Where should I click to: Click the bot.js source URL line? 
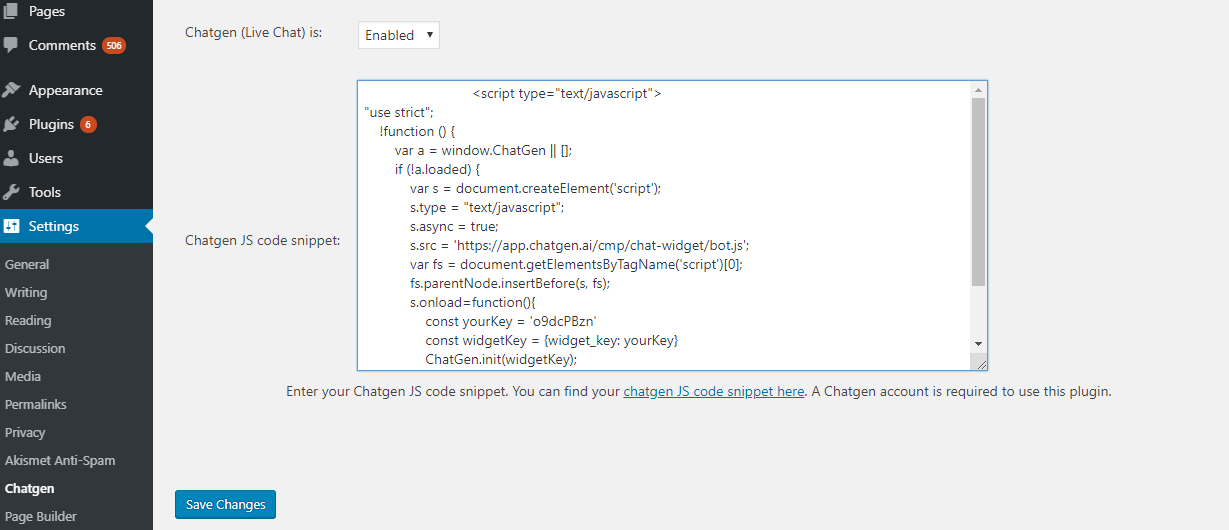tap(580, 245)
